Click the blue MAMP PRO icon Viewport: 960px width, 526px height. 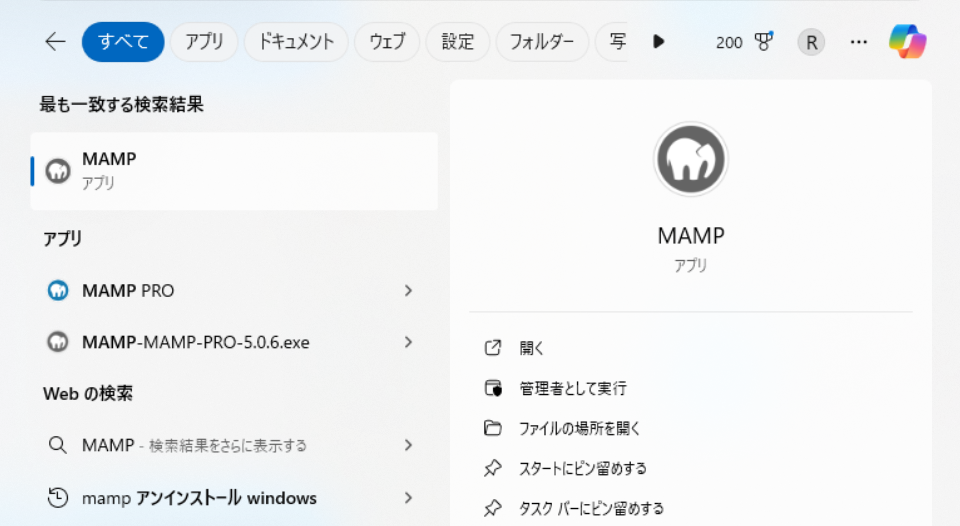pyautogui.click(x=58, y=290)
